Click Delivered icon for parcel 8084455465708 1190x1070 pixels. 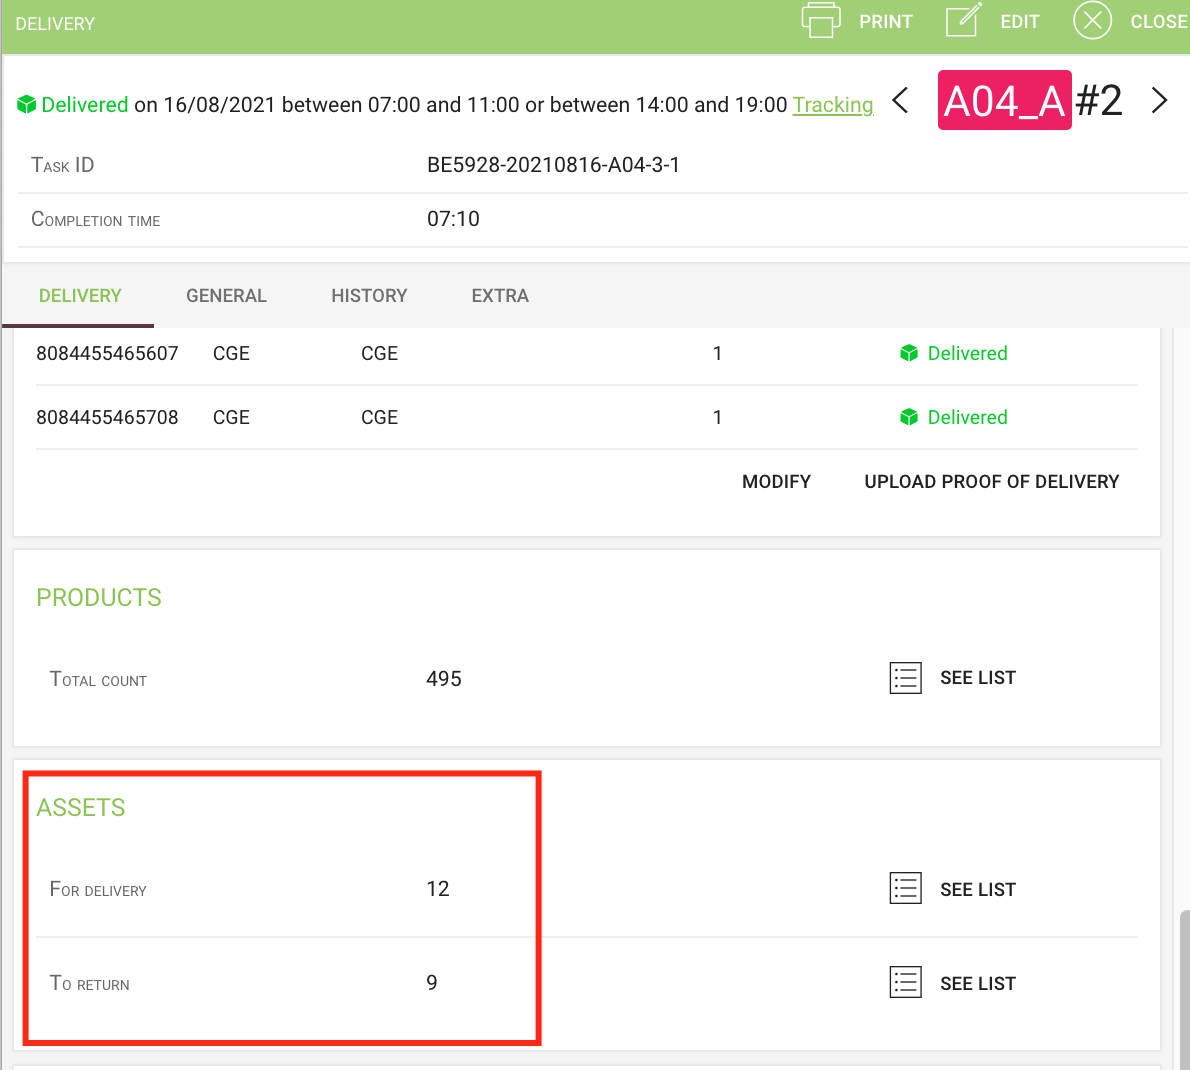coord(908,417)
